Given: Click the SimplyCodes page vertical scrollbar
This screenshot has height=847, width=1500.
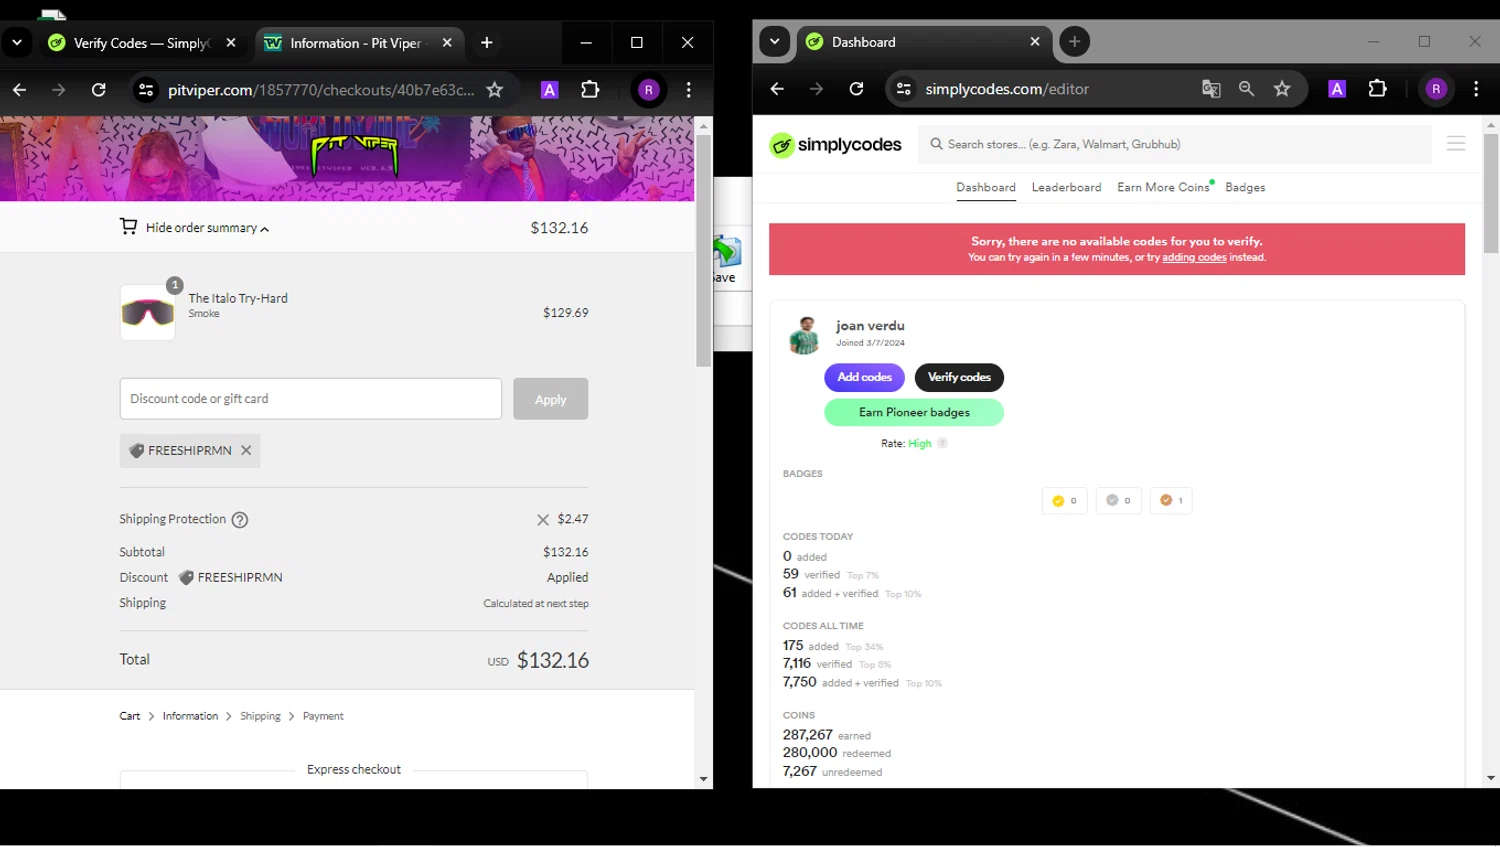Looking at the screenshot, I should point(1491,193).
